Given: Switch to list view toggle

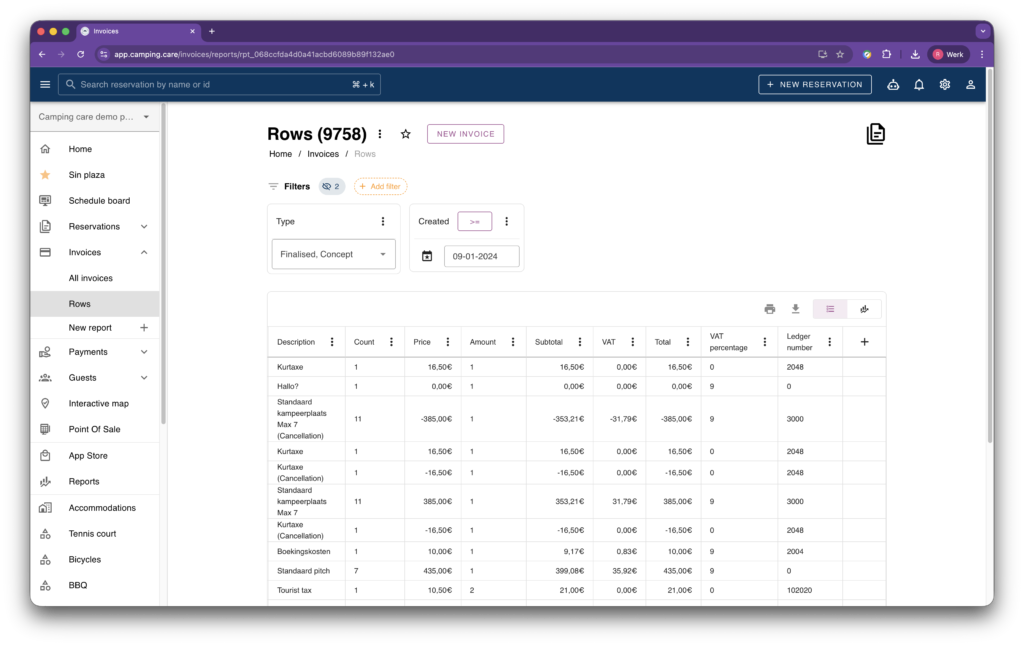Looking at the screenshot, I should click(830, 309).
